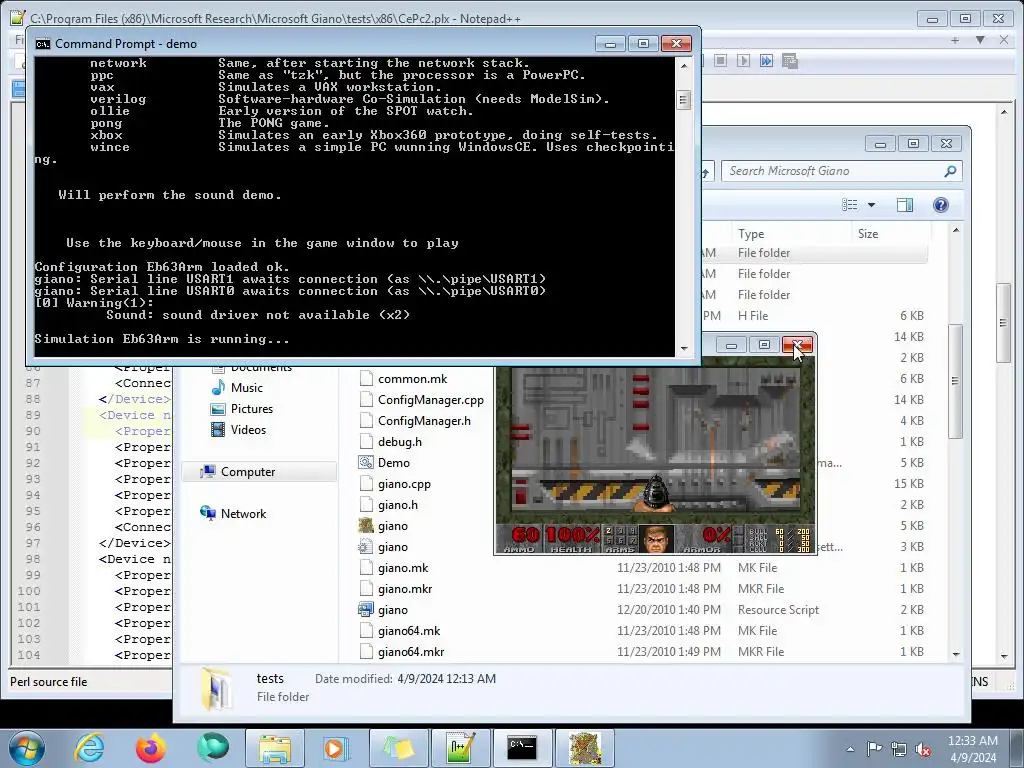Click the up arrow of Command Prompt scrollbar

[684, 65]
